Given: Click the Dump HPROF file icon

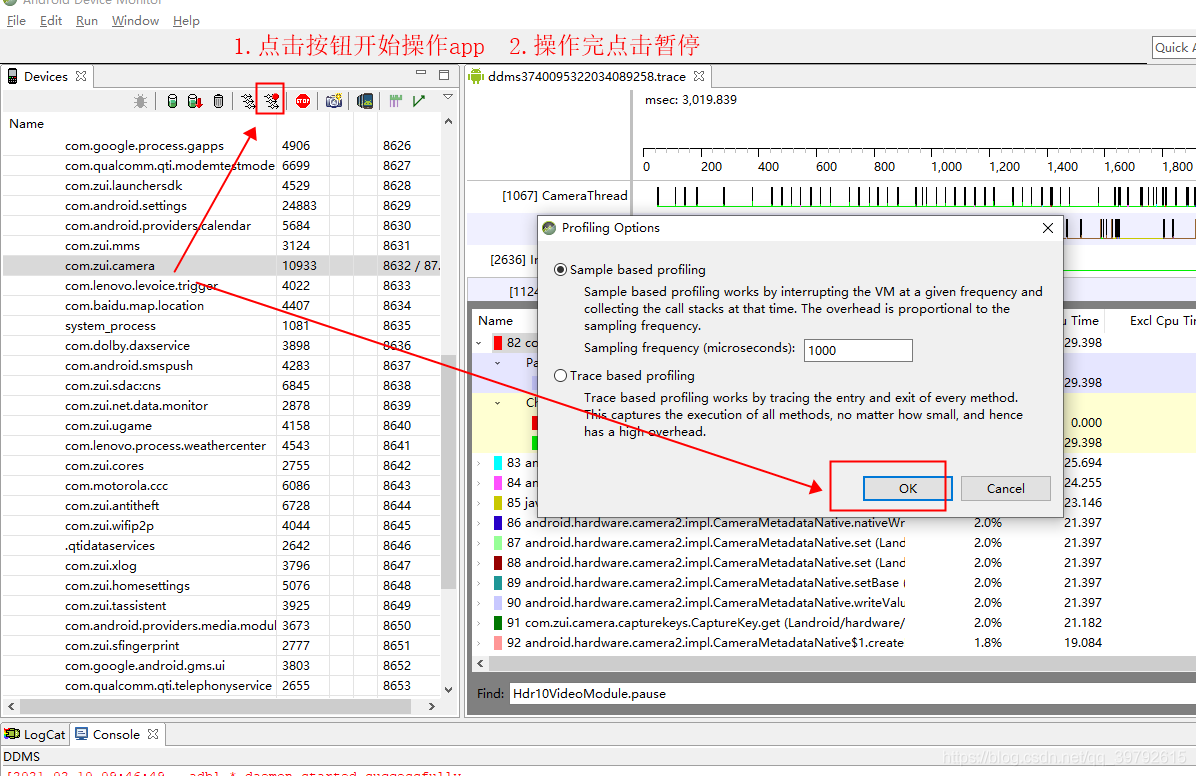Looking at the screenshot, I should tap(195, 101).
